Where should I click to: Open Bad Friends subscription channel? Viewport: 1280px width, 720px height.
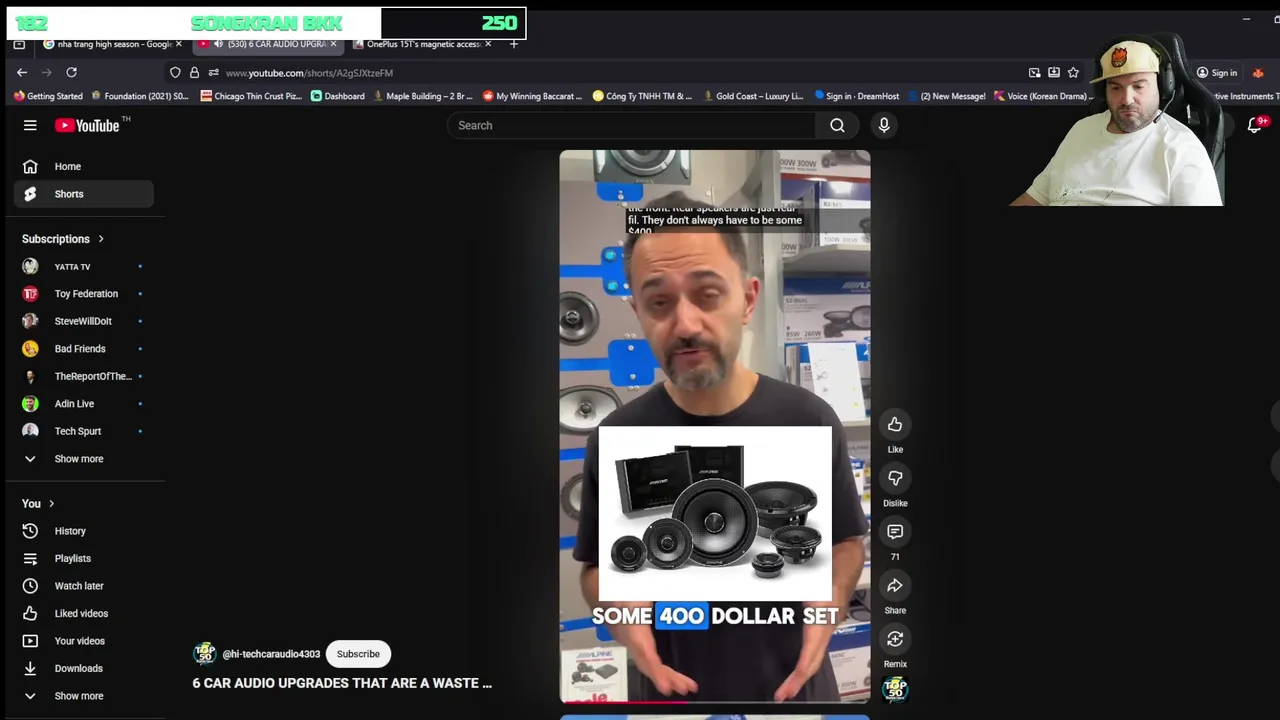84,349
